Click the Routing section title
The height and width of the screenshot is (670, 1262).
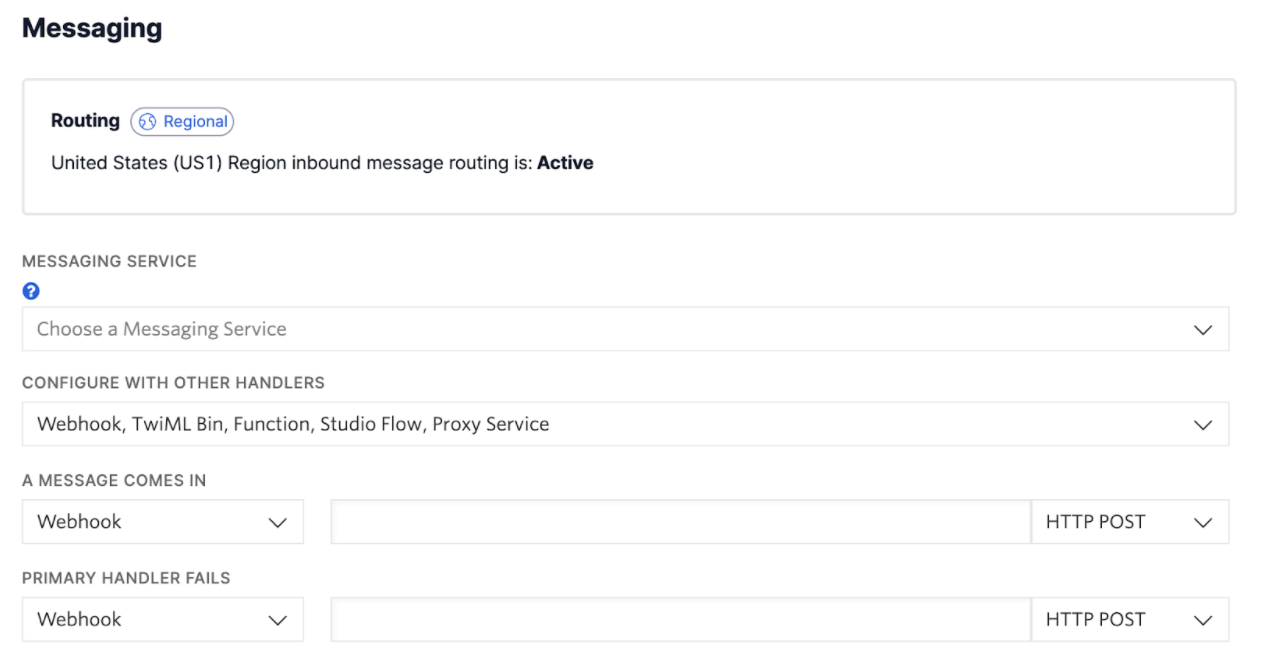tap(85, 120)
